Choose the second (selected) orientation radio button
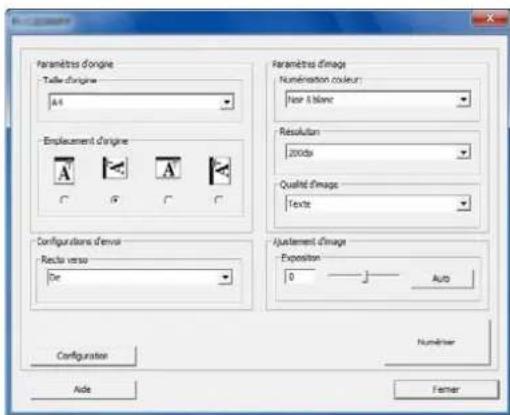Image resolution: width=510 pixels, height=415 pixels. tap(115, 200)
